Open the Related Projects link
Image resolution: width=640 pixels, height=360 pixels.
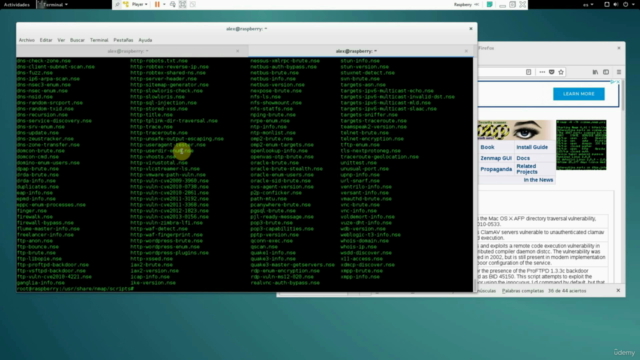tap(527, 169)
